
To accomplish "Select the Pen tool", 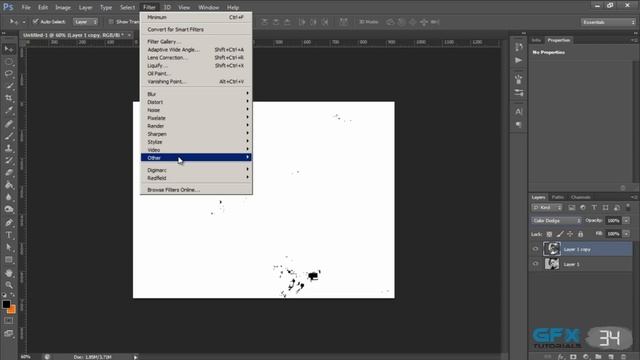I will tap(9, 223).
